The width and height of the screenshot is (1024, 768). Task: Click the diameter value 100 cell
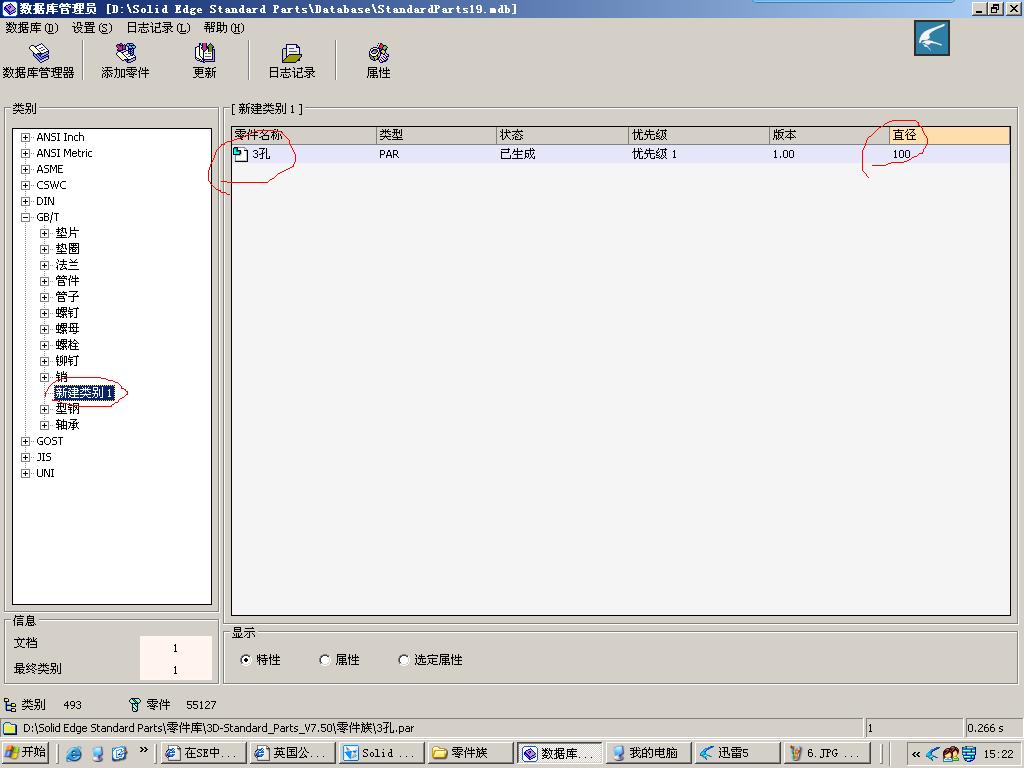(x=901, y=154)
